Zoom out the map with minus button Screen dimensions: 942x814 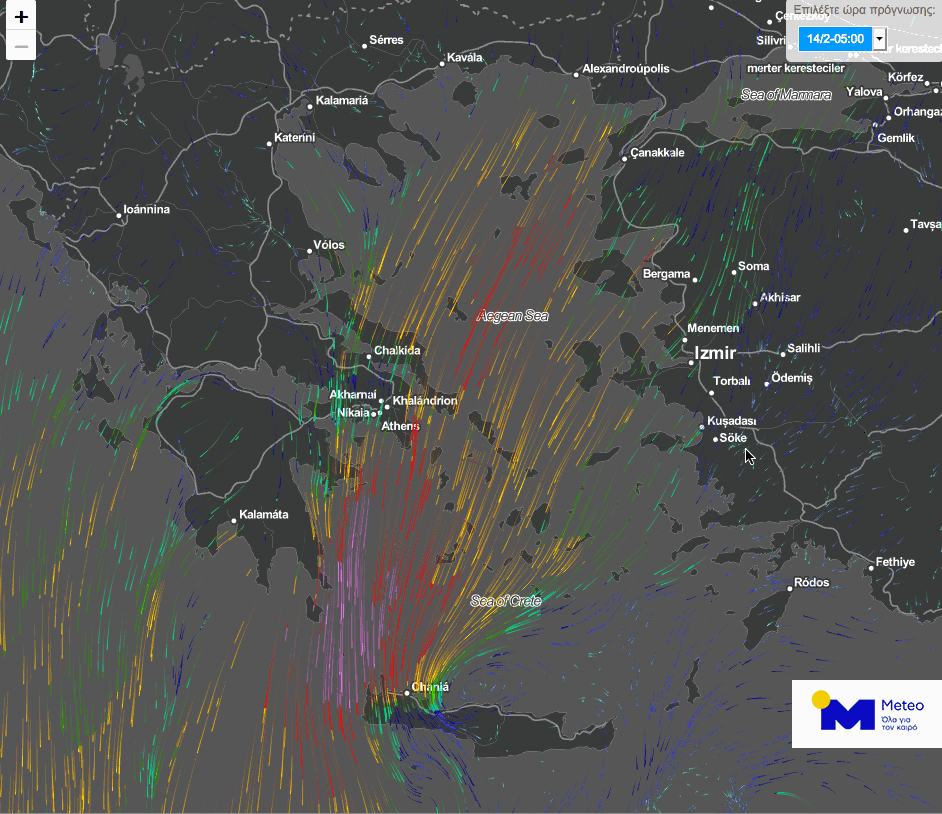(21, 46)
